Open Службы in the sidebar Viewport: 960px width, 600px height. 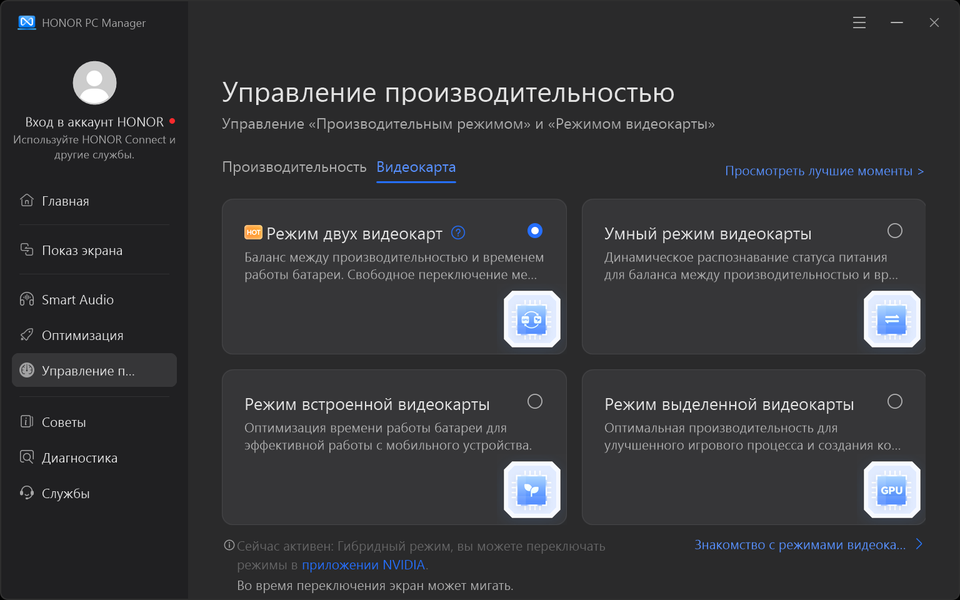pos(94,493)
